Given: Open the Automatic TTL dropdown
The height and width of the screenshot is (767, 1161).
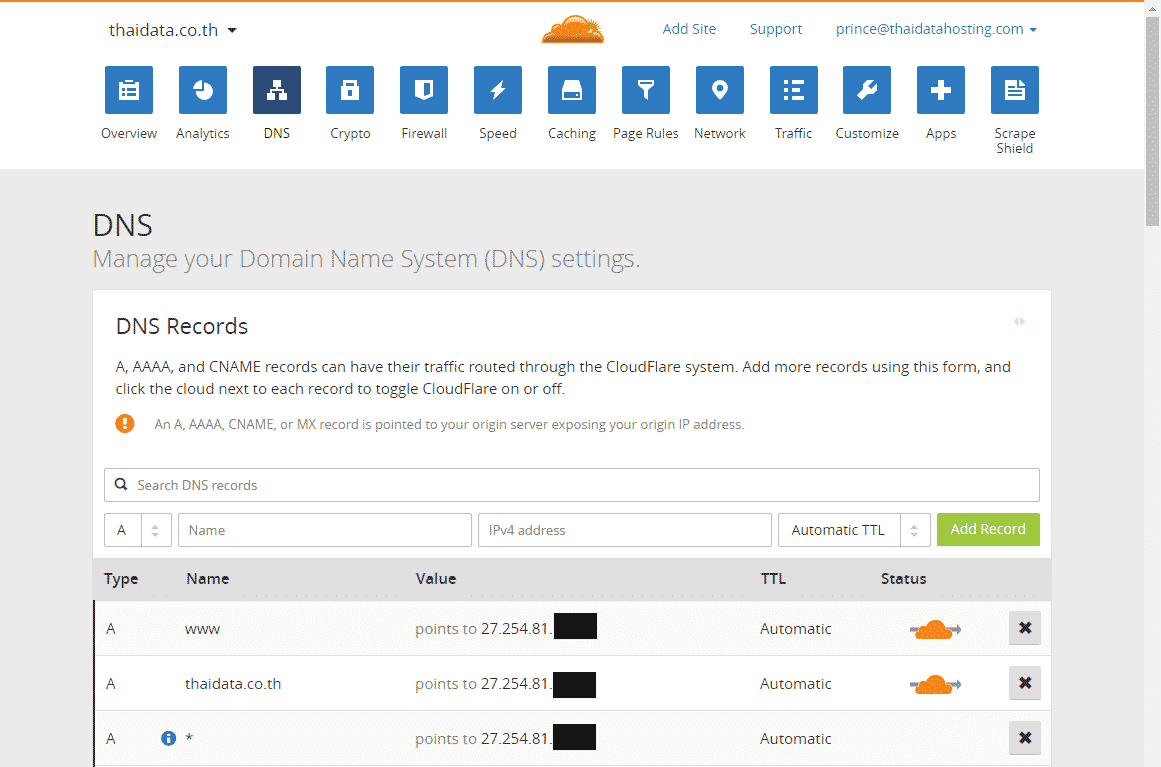Looking at the screenshot, I should click(x=854, y=530).
